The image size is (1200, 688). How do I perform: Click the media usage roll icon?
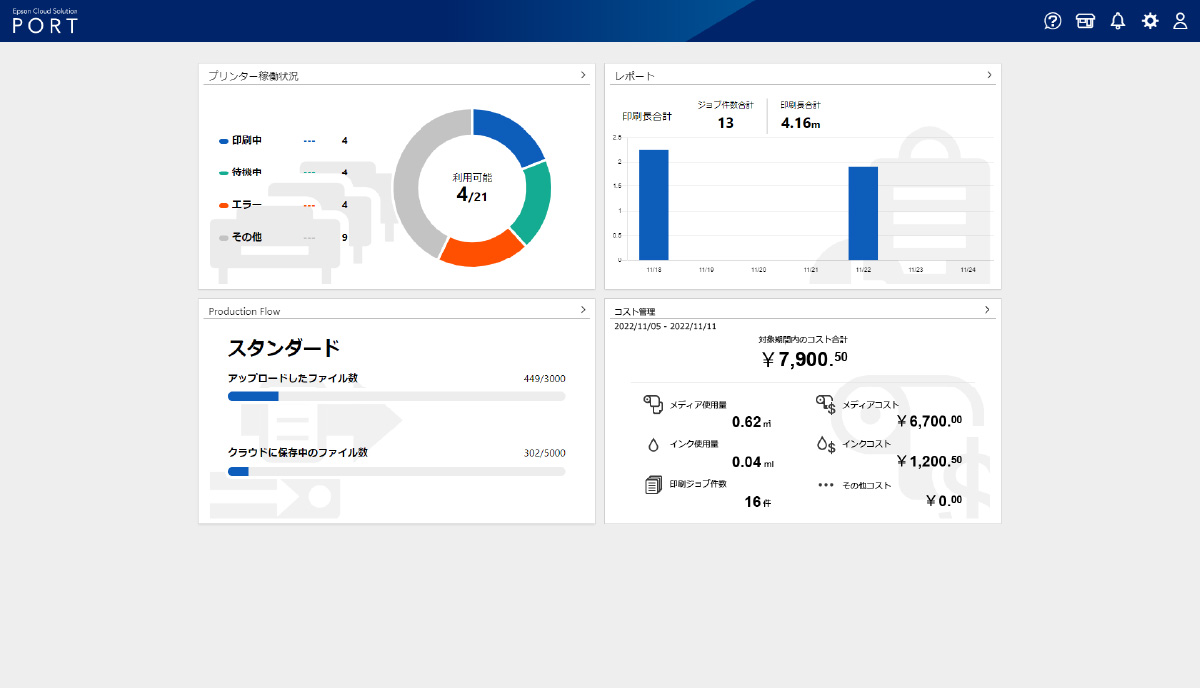pos(653,403)
